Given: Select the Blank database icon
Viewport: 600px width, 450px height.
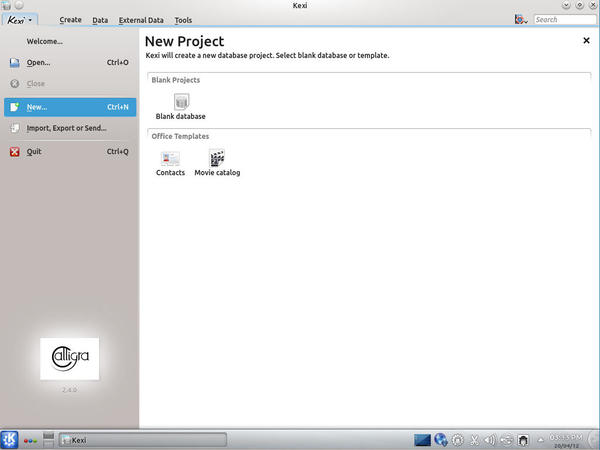Looking at the screenshot, I should (181, 102).
